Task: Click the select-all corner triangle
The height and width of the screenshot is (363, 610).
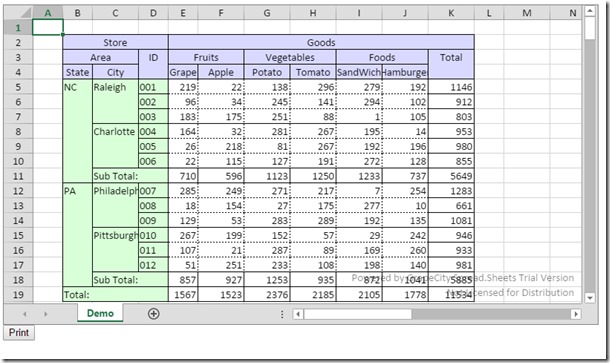Action: (18, 13)
